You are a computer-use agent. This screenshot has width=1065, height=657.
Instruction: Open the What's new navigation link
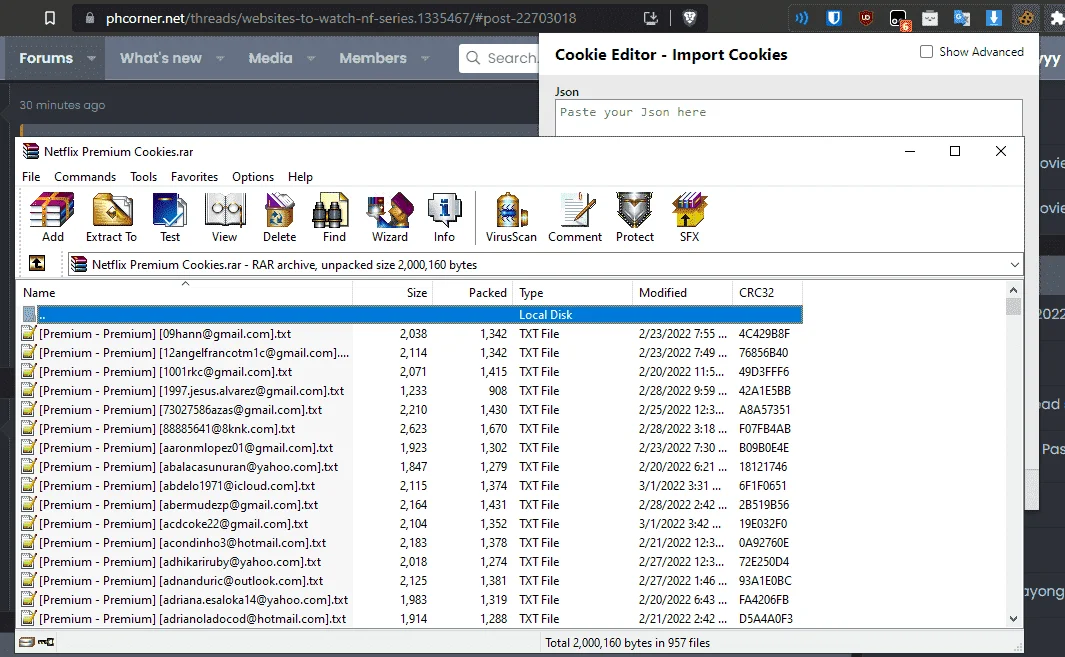tap(161, 58)
